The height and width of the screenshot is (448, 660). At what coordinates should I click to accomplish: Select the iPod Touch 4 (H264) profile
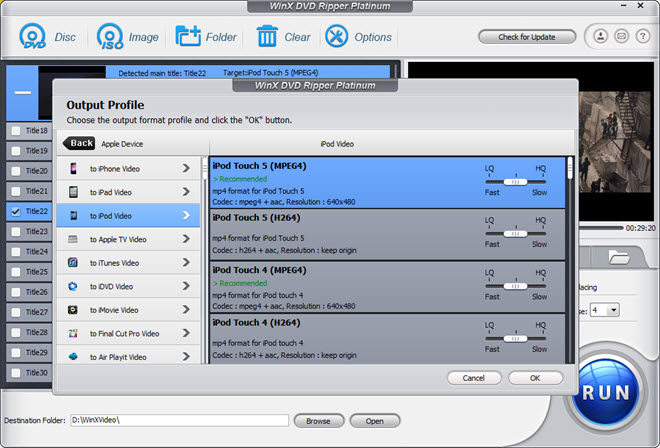tap(387, 339)
